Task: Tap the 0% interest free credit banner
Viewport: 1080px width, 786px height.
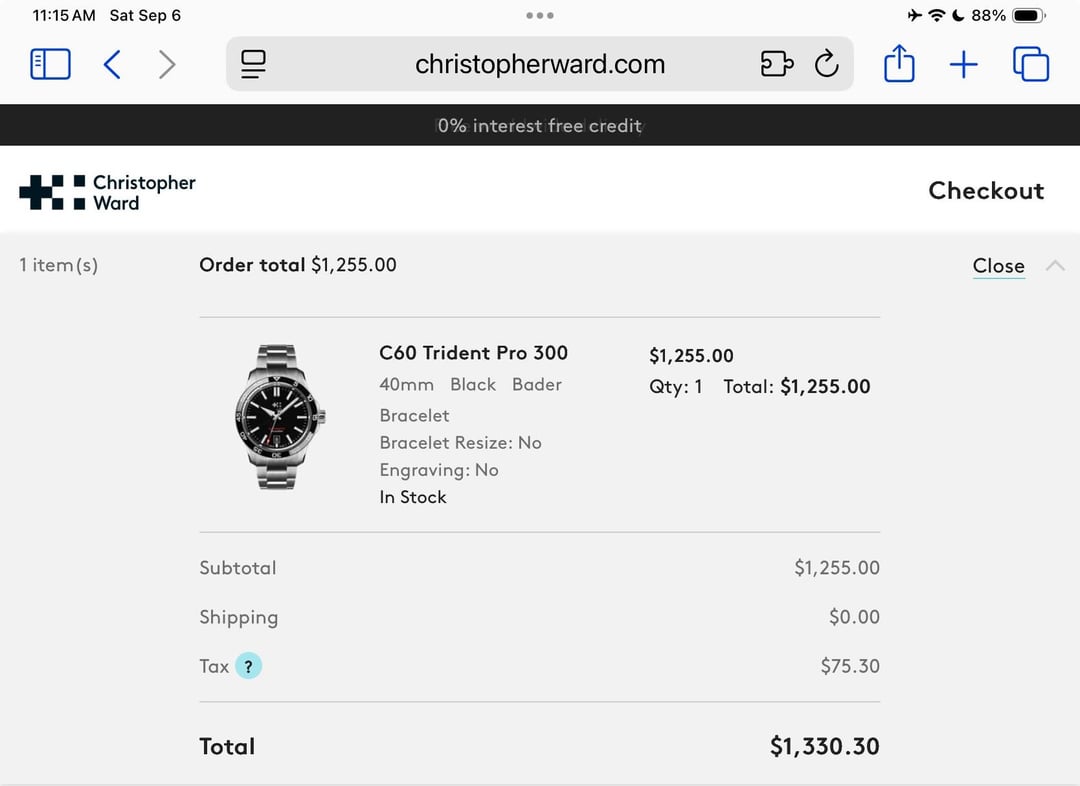Action: point(540,125)
